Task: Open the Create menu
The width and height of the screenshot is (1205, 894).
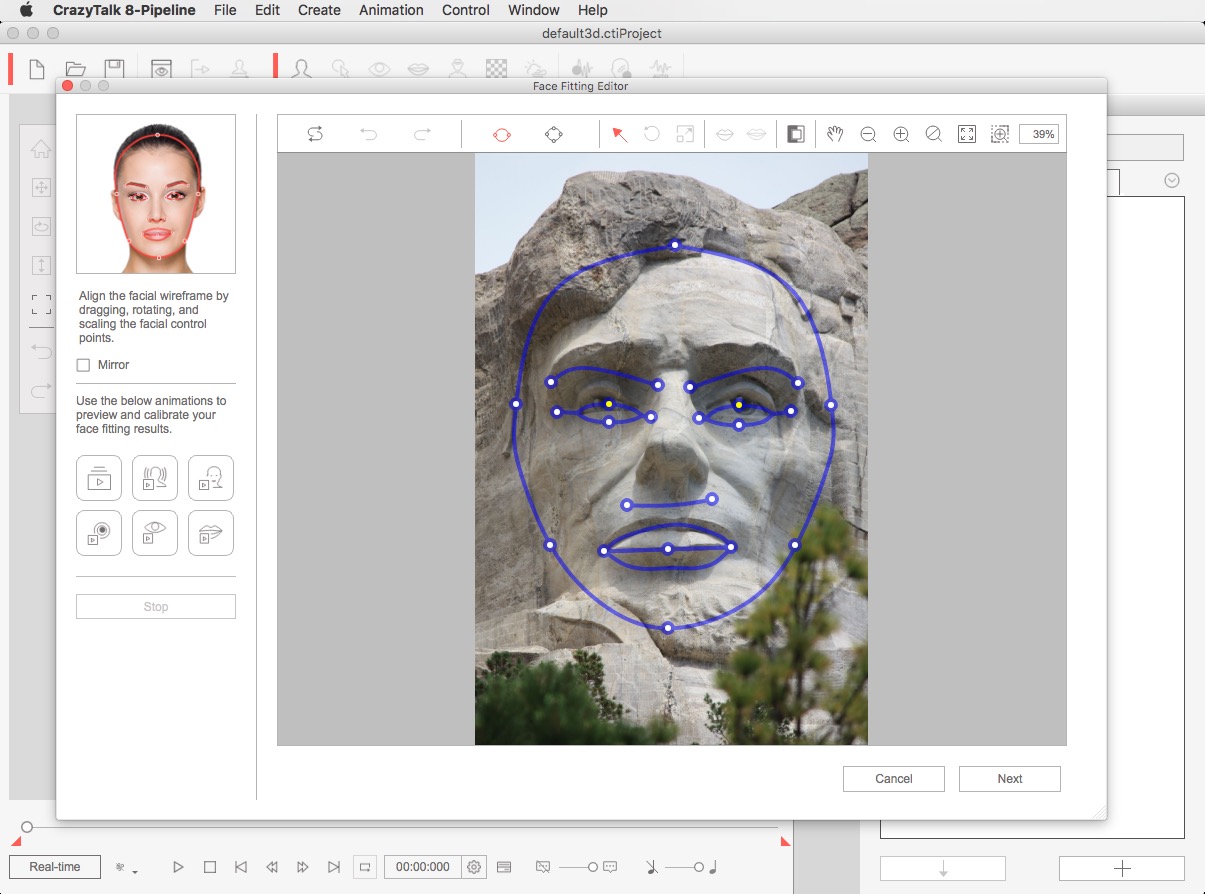Action: (x=319, y=10)
